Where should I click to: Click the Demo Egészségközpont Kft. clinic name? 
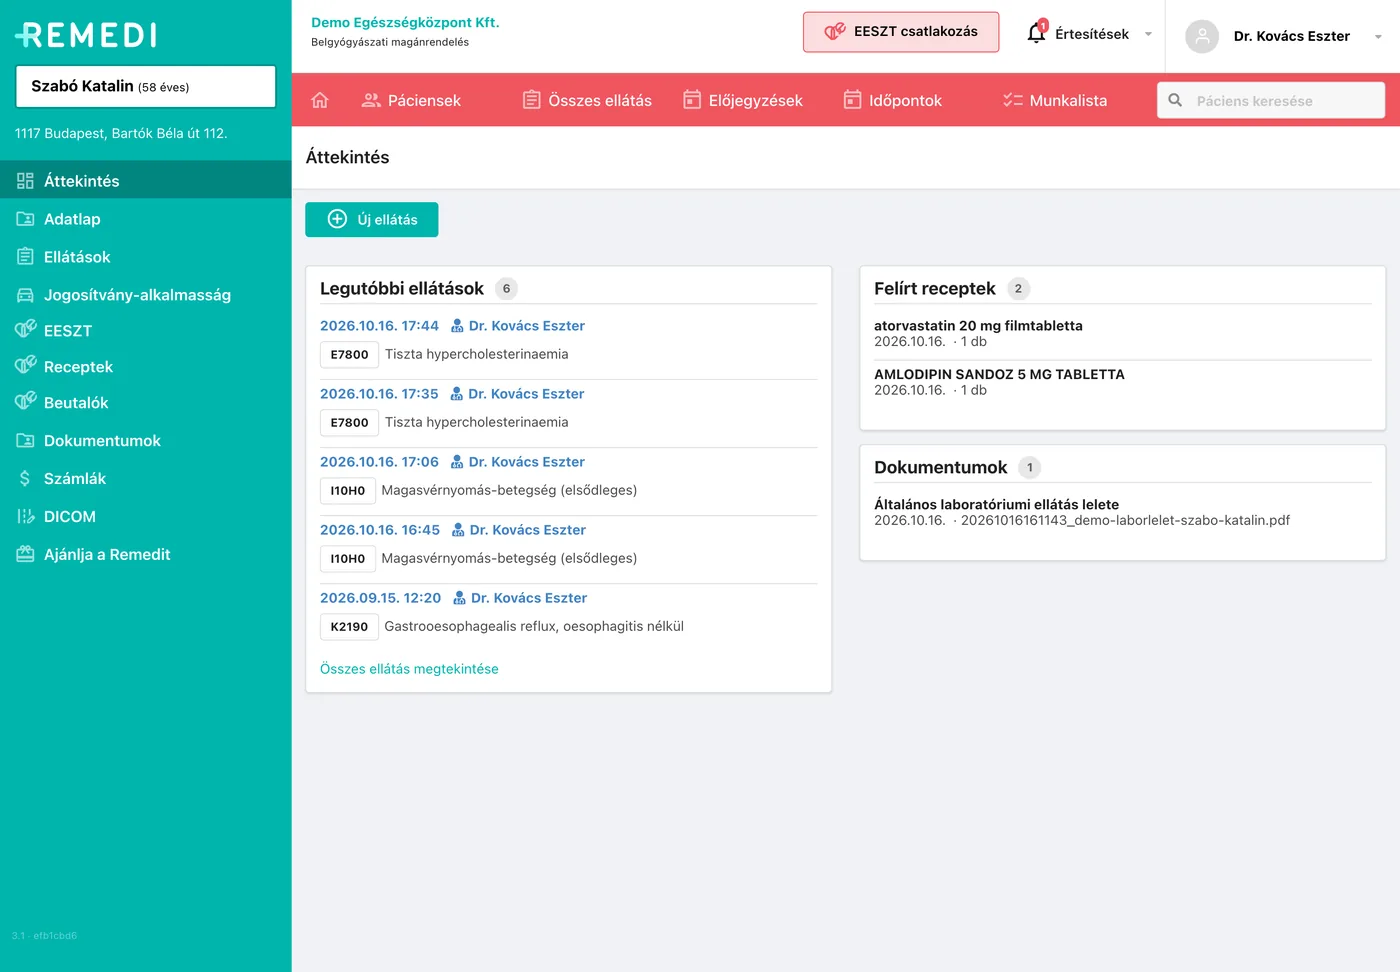pos(405,22)
